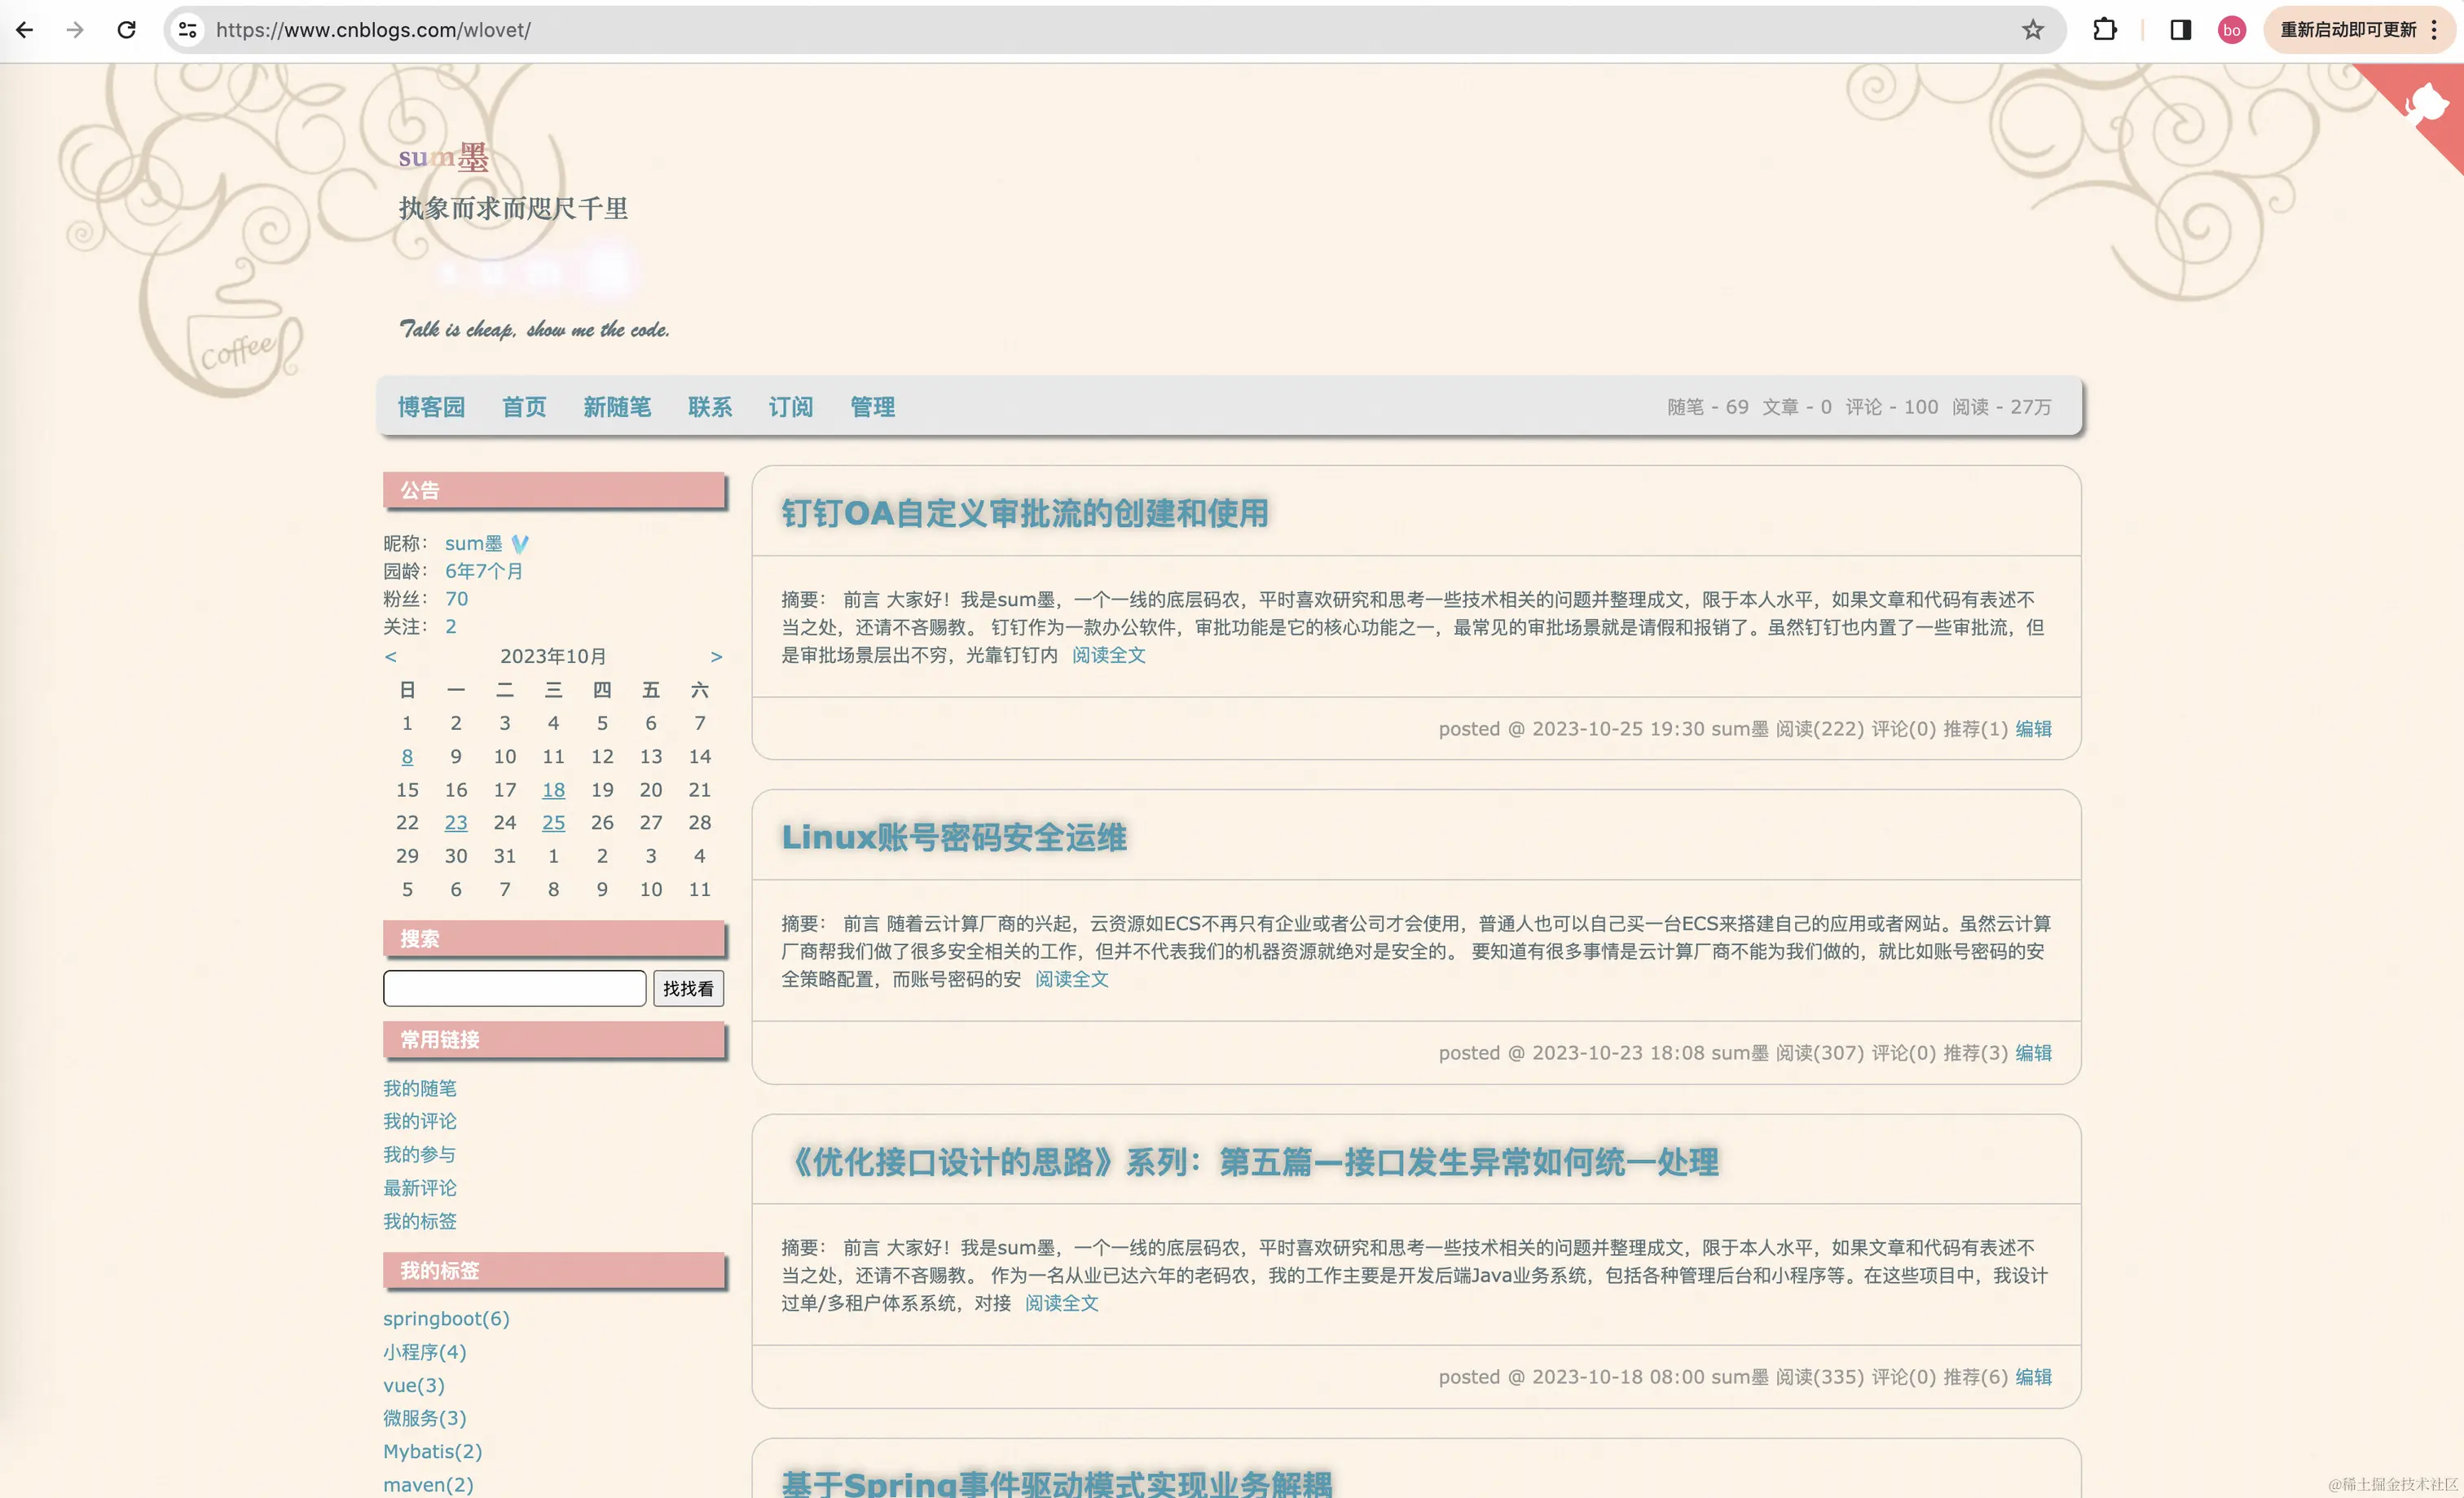Screen dimensions: 2464x1498
Task: Go to previous month in calendar
Action: pyautogui.click(x=391, y=656)
